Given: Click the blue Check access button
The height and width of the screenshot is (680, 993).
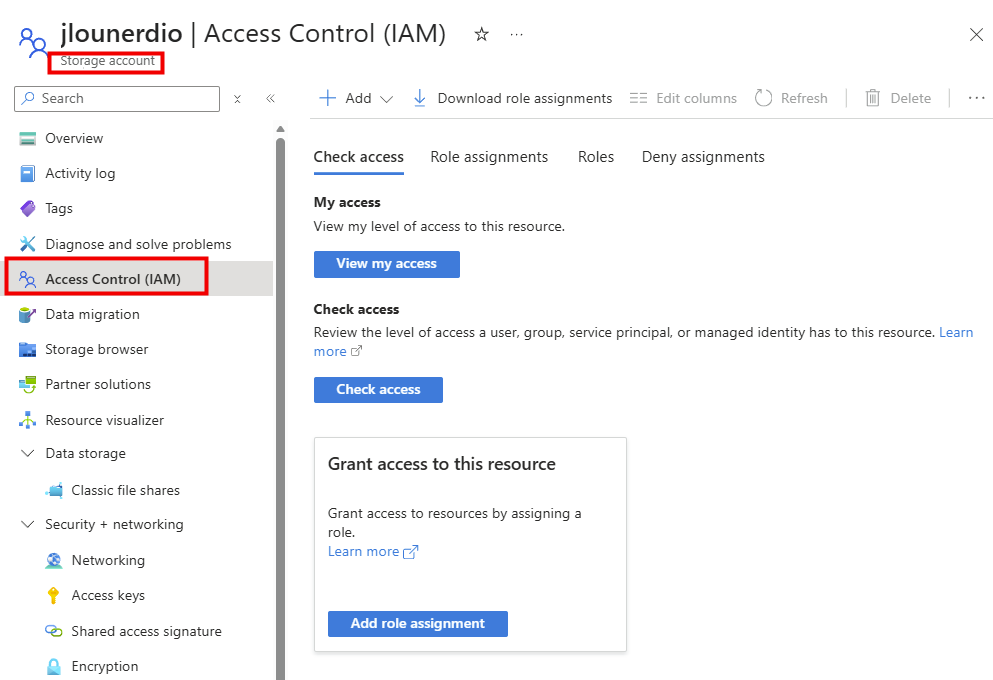Looking at the screenshot, I should [x=378, y=390].
